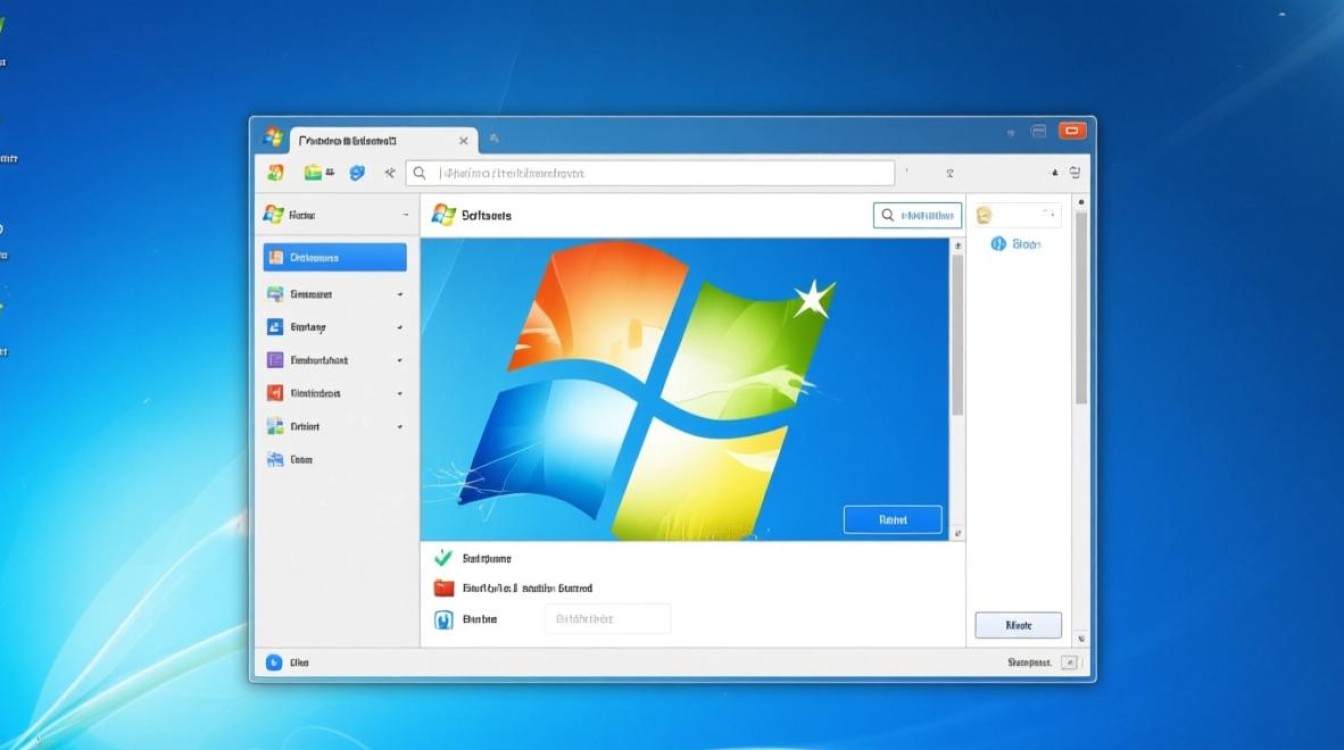Expand the bottom sidebar entry's chevron

coord(401,426)
